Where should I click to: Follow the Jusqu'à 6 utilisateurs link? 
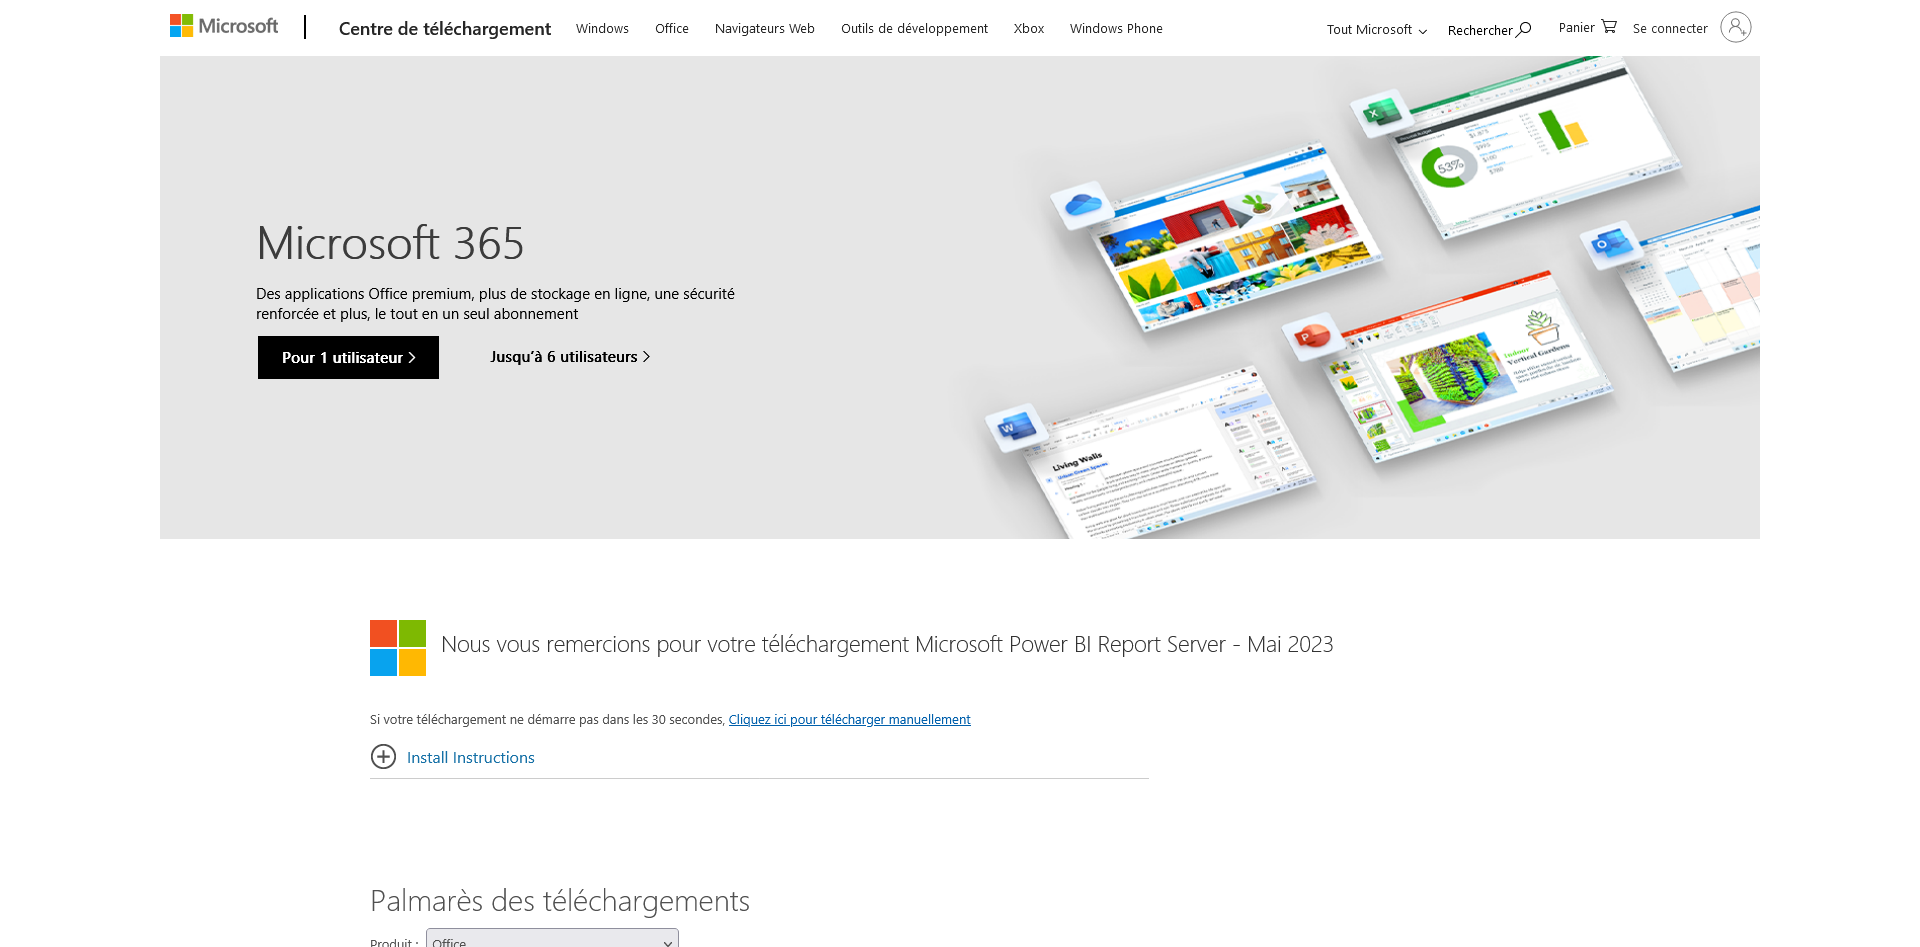click(570, 357)
